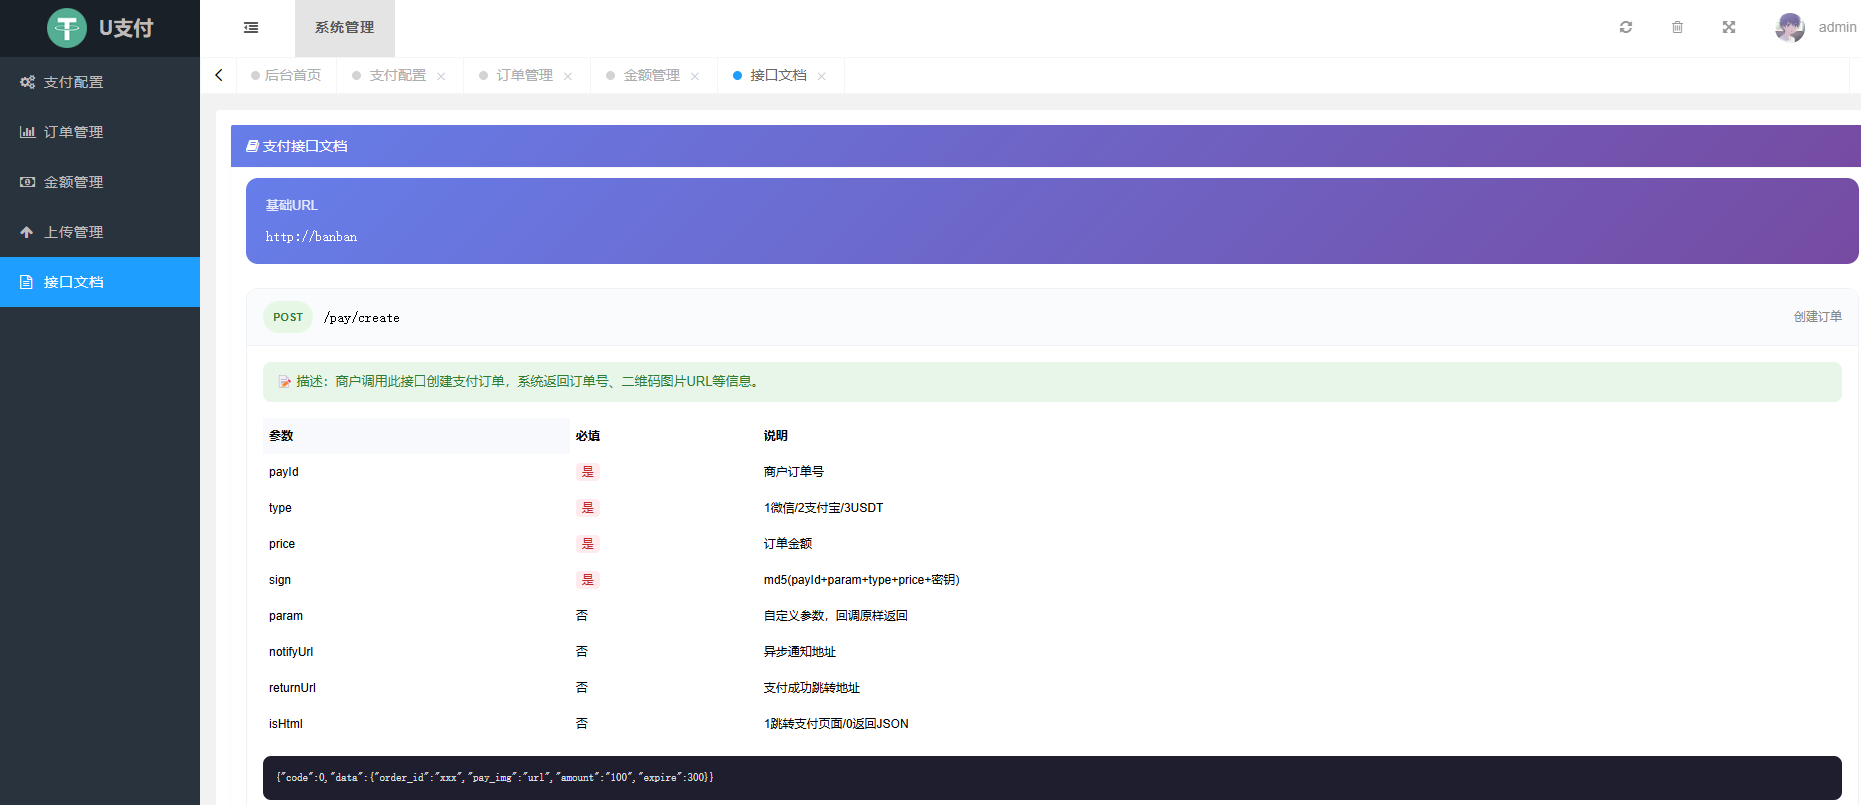The image size is (1861, 805).
Task: Open 支付配置 in the sidebar
Action: pyautogui.click(x=100, y=82)
